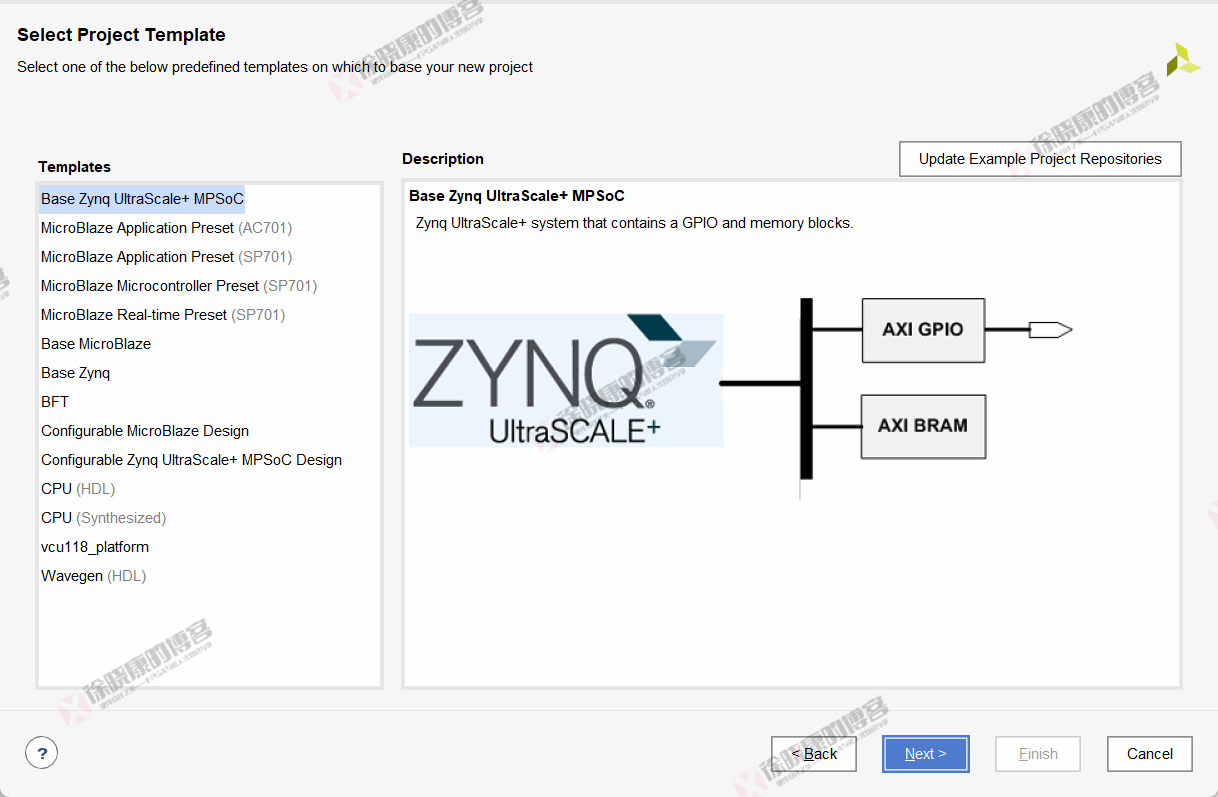Screen dimensions: 1218x797
Task: Select MicroBlaze Application Preset (AC701)
Action: click(166, 228)
